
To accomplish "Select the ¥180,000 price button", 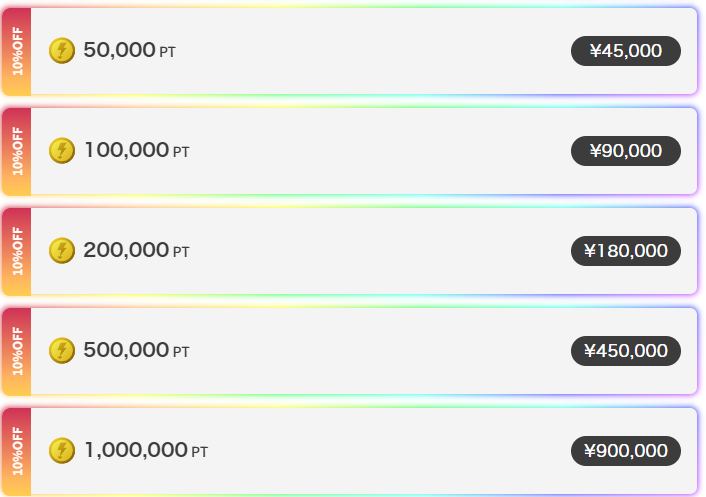I will click(626, 251).
